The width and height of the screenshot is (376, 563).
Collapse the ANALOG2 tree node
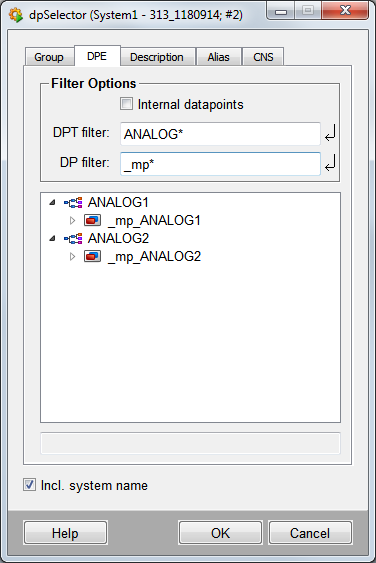pyautogui.click(x=52, y=238)
